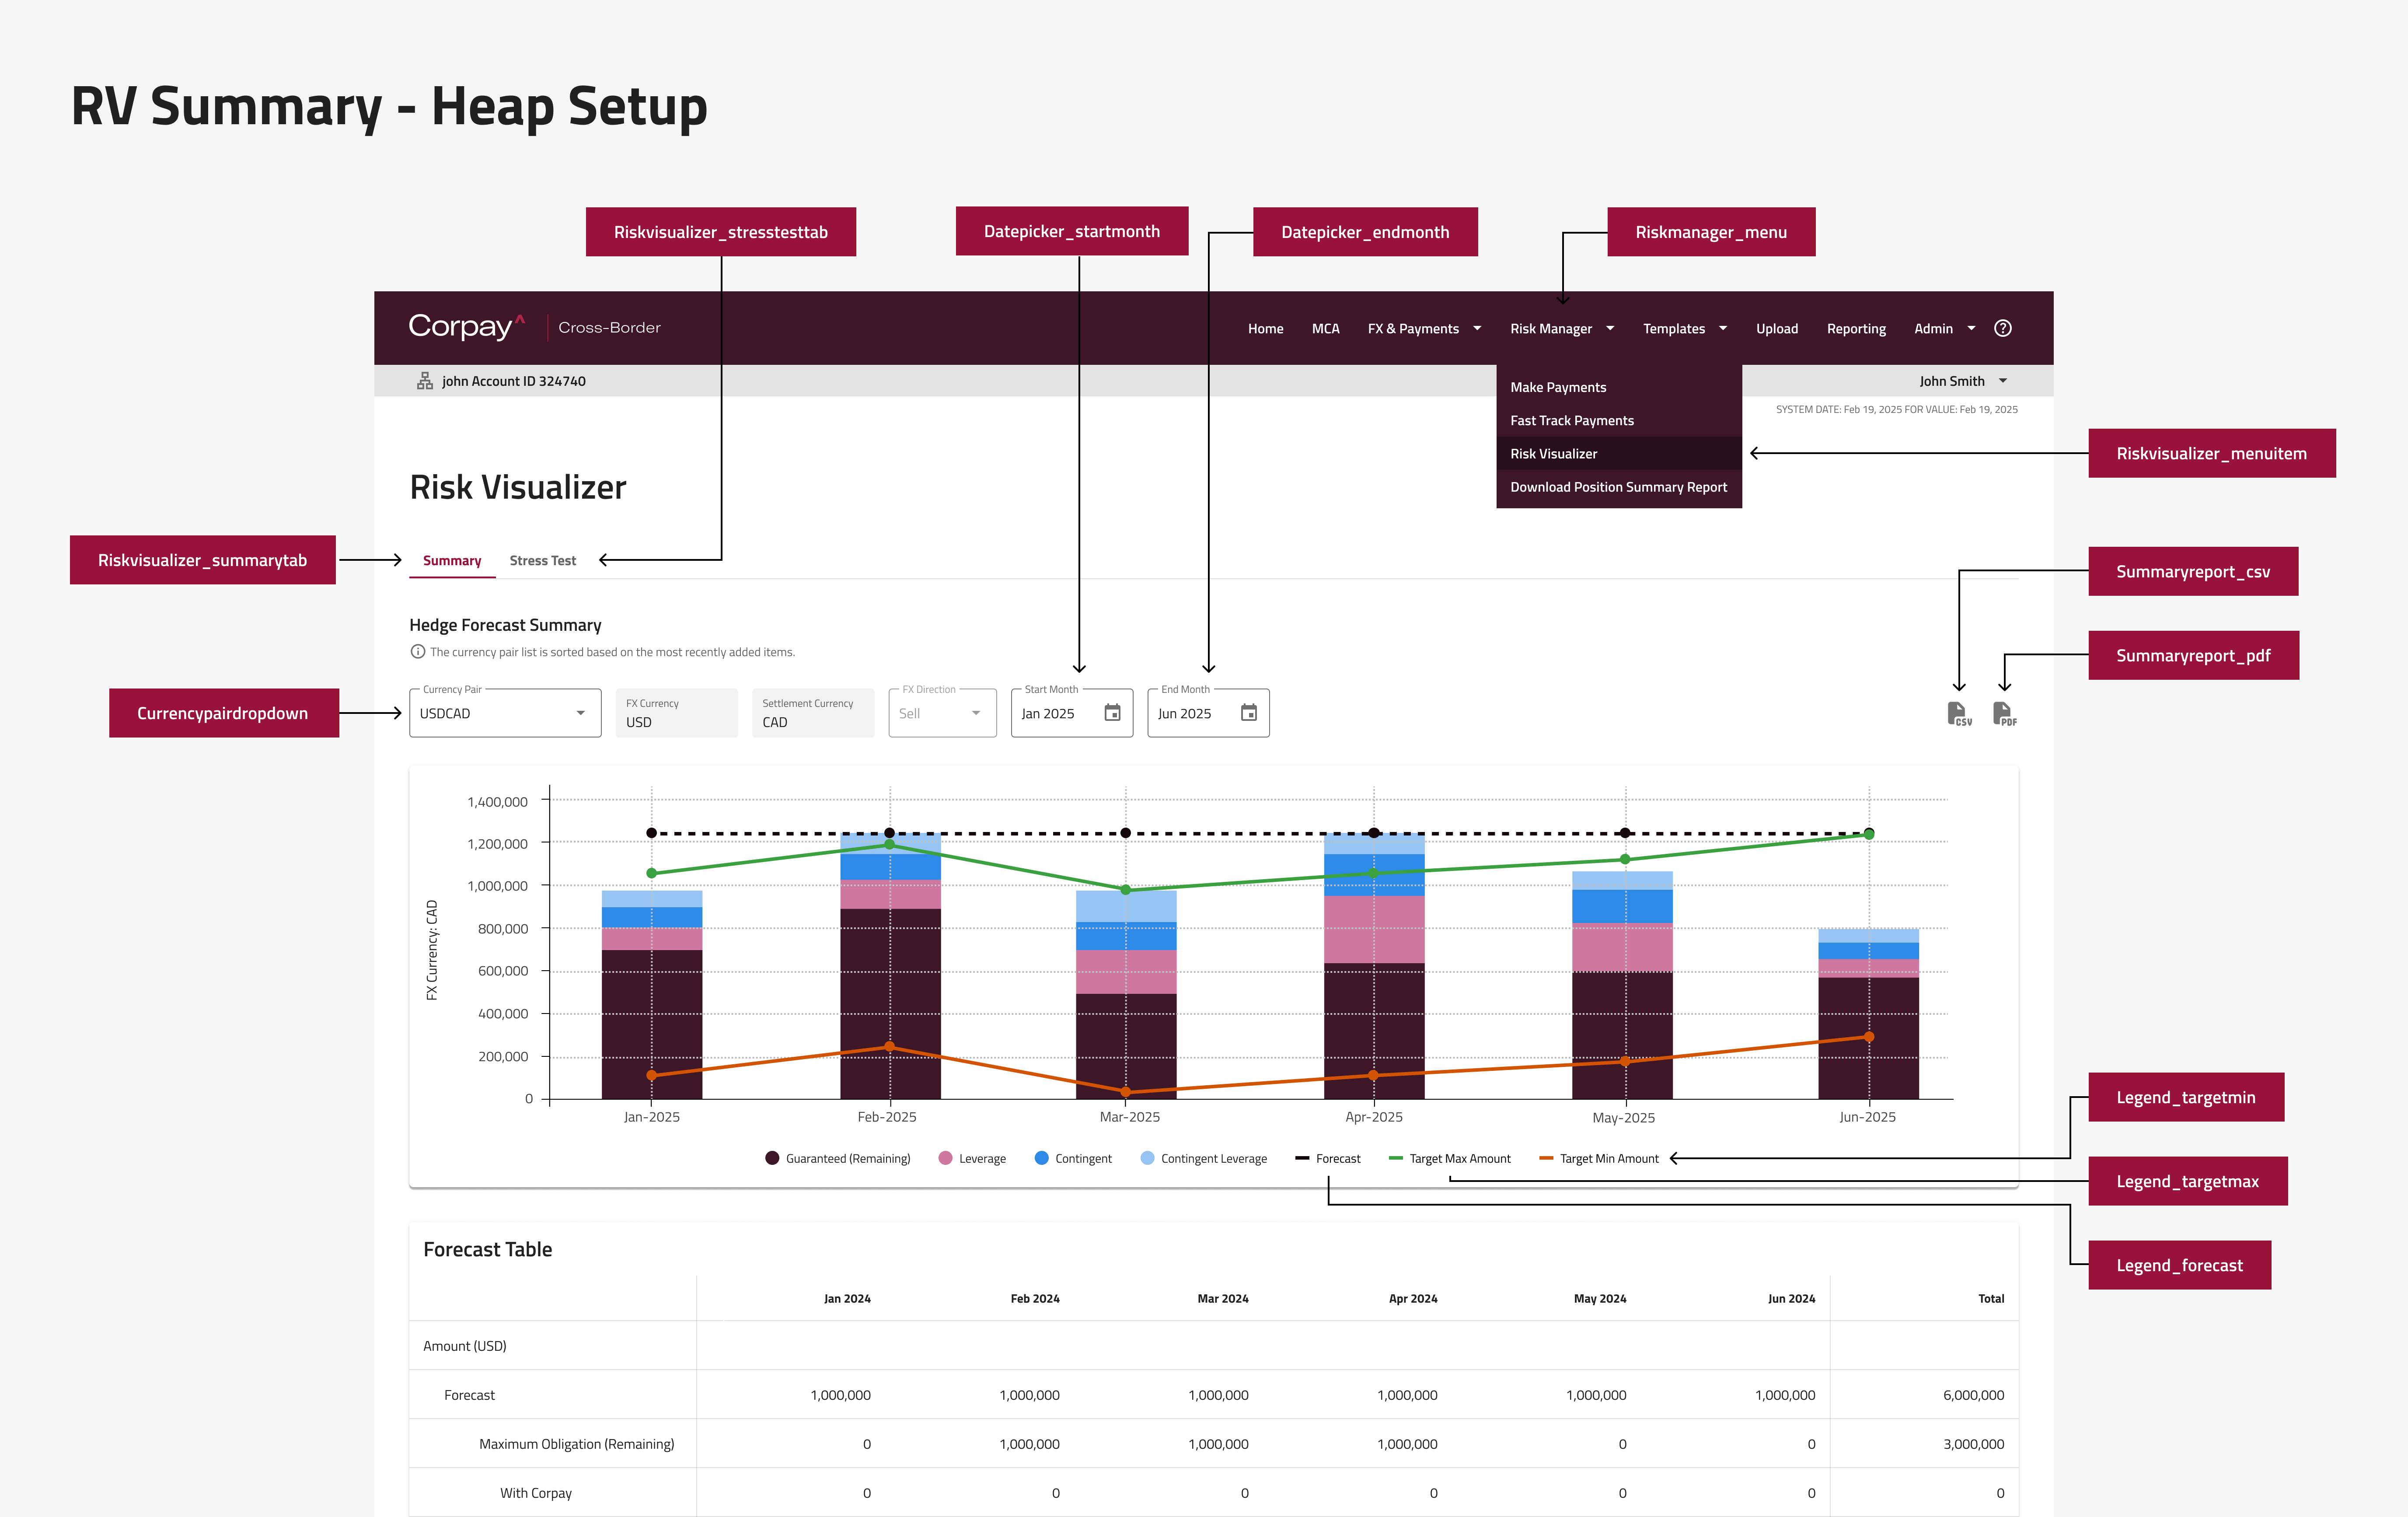Open the End Month calendar icon
This screenshot has width=2408, height=1517.
1248,713
